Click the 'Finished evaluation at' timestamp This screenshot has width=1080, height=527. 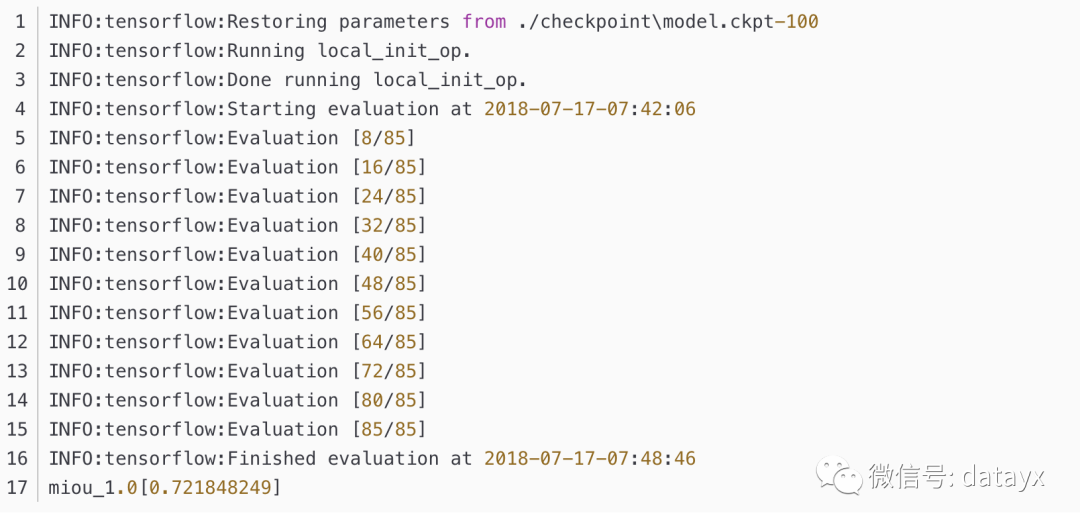pyautogui.click(x=590, y=458)
